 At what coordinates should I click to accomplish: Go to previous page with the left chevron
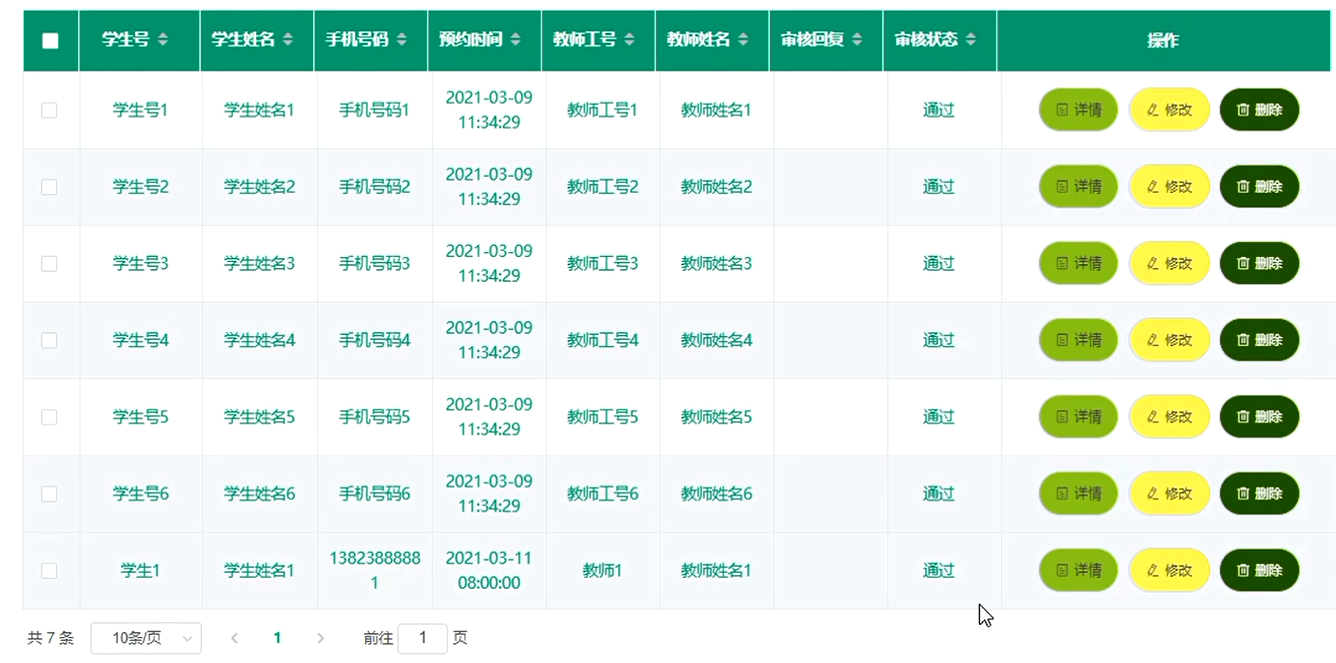coord(234,638)
